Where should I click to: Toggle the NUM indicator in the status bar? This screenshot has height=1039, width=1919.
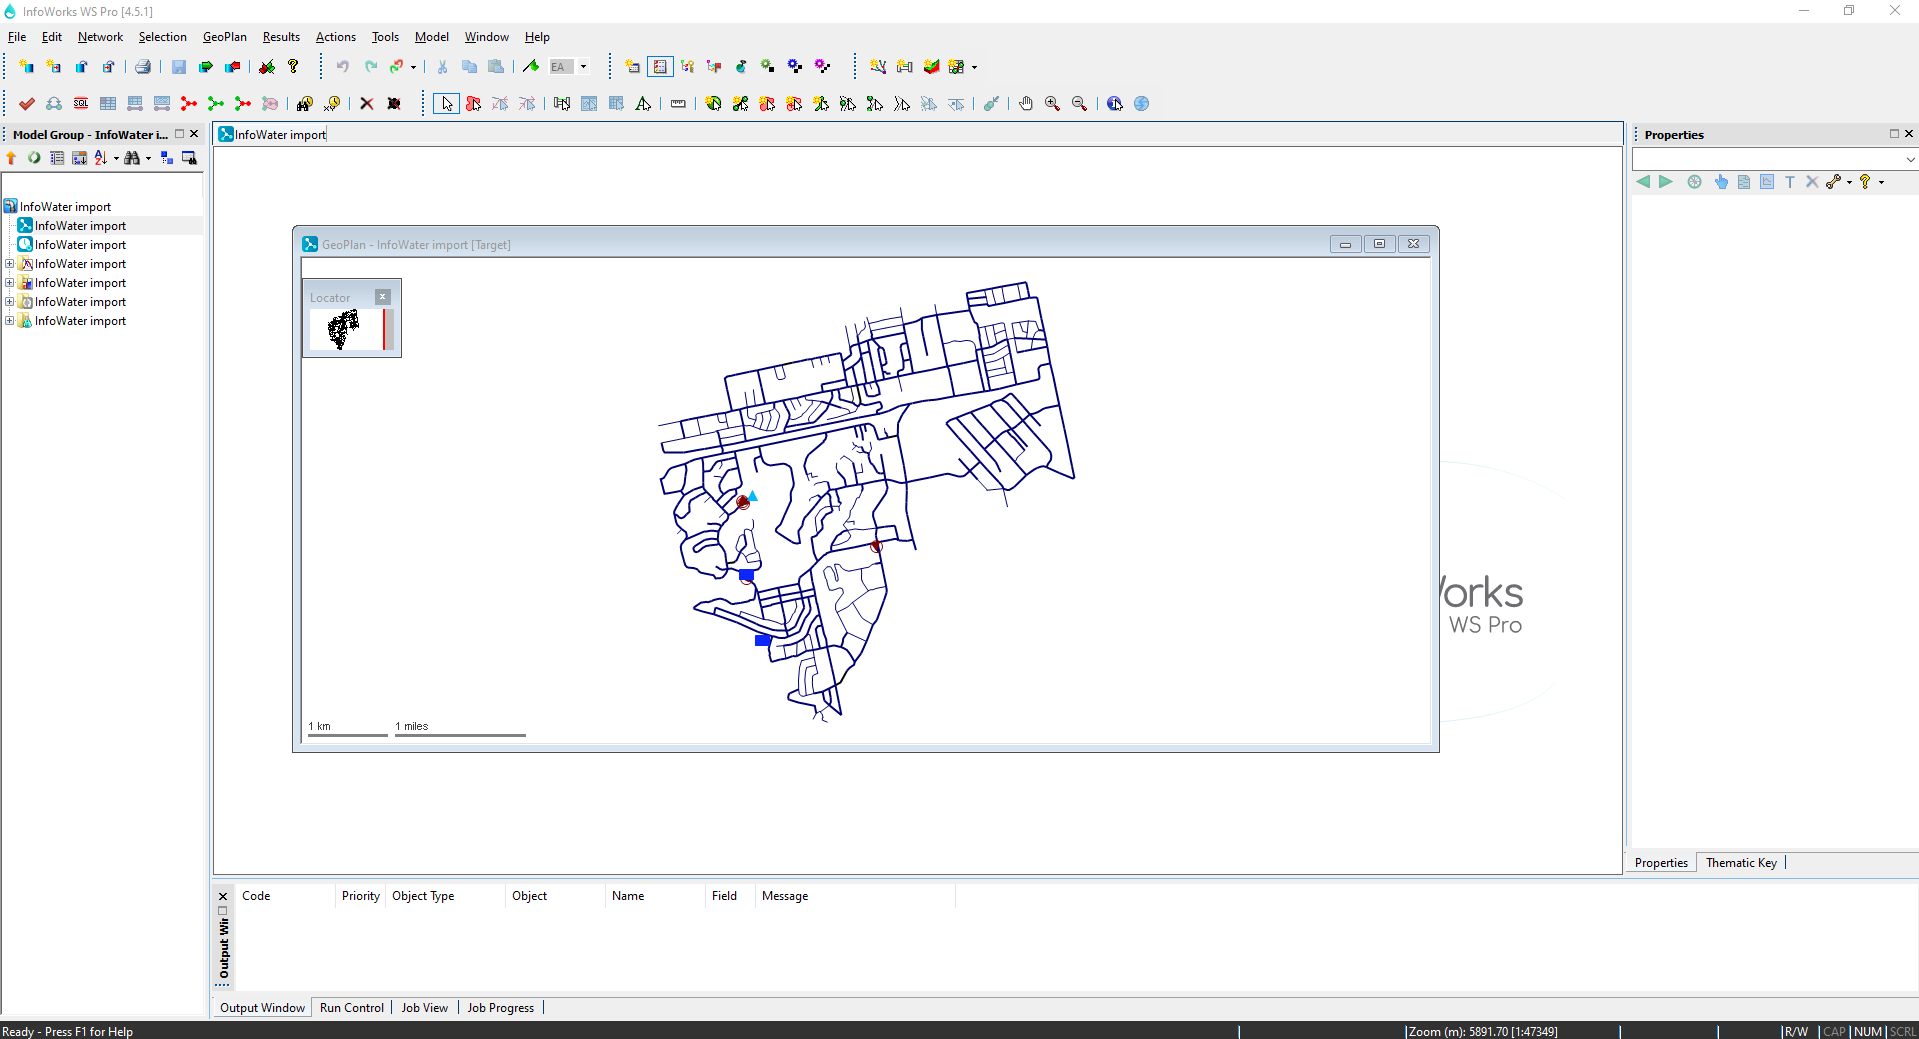(x=1868, y=1031)
